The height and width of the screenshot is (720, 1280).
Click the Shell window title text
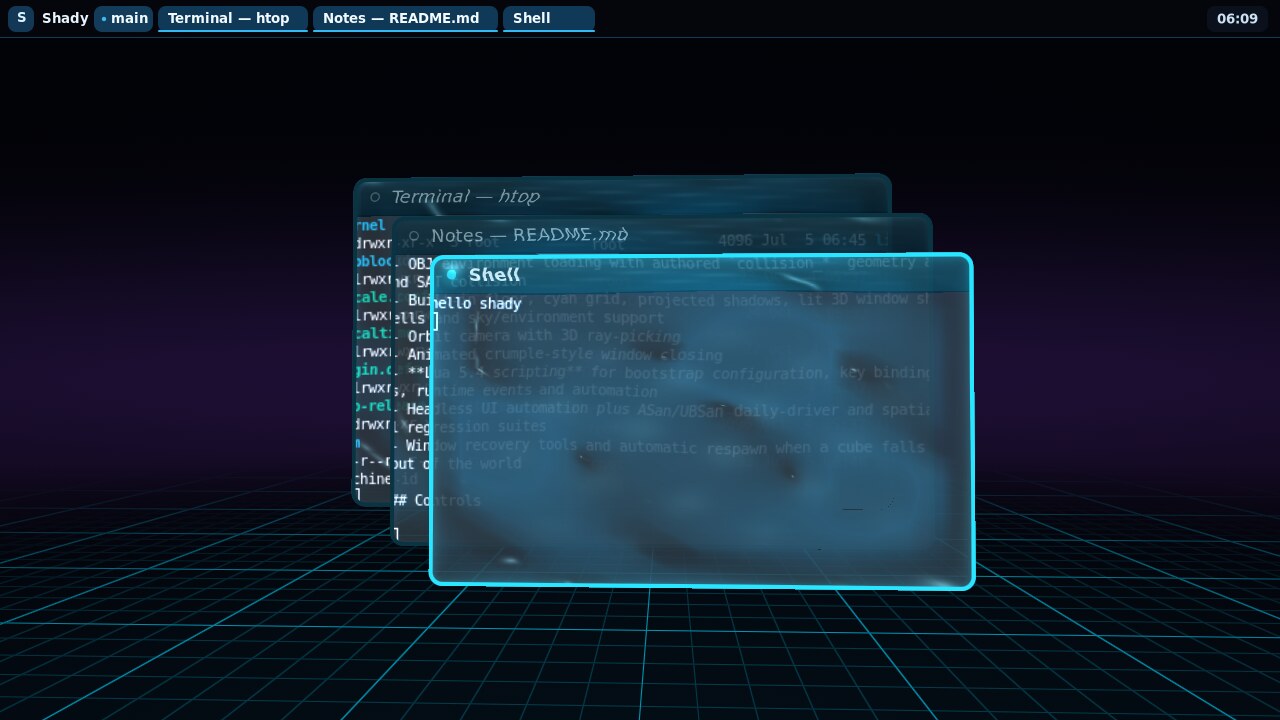[x=494, y=274]
